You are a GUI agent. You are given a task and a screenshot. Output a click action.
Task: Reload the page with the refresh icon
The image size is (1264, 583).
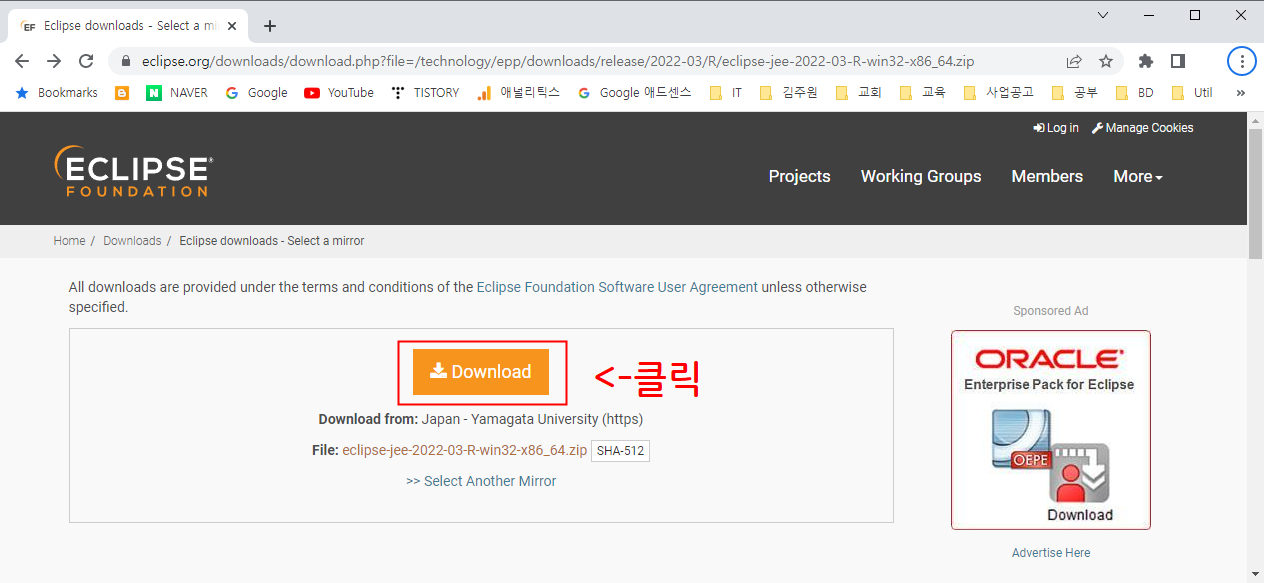point(86,61)
